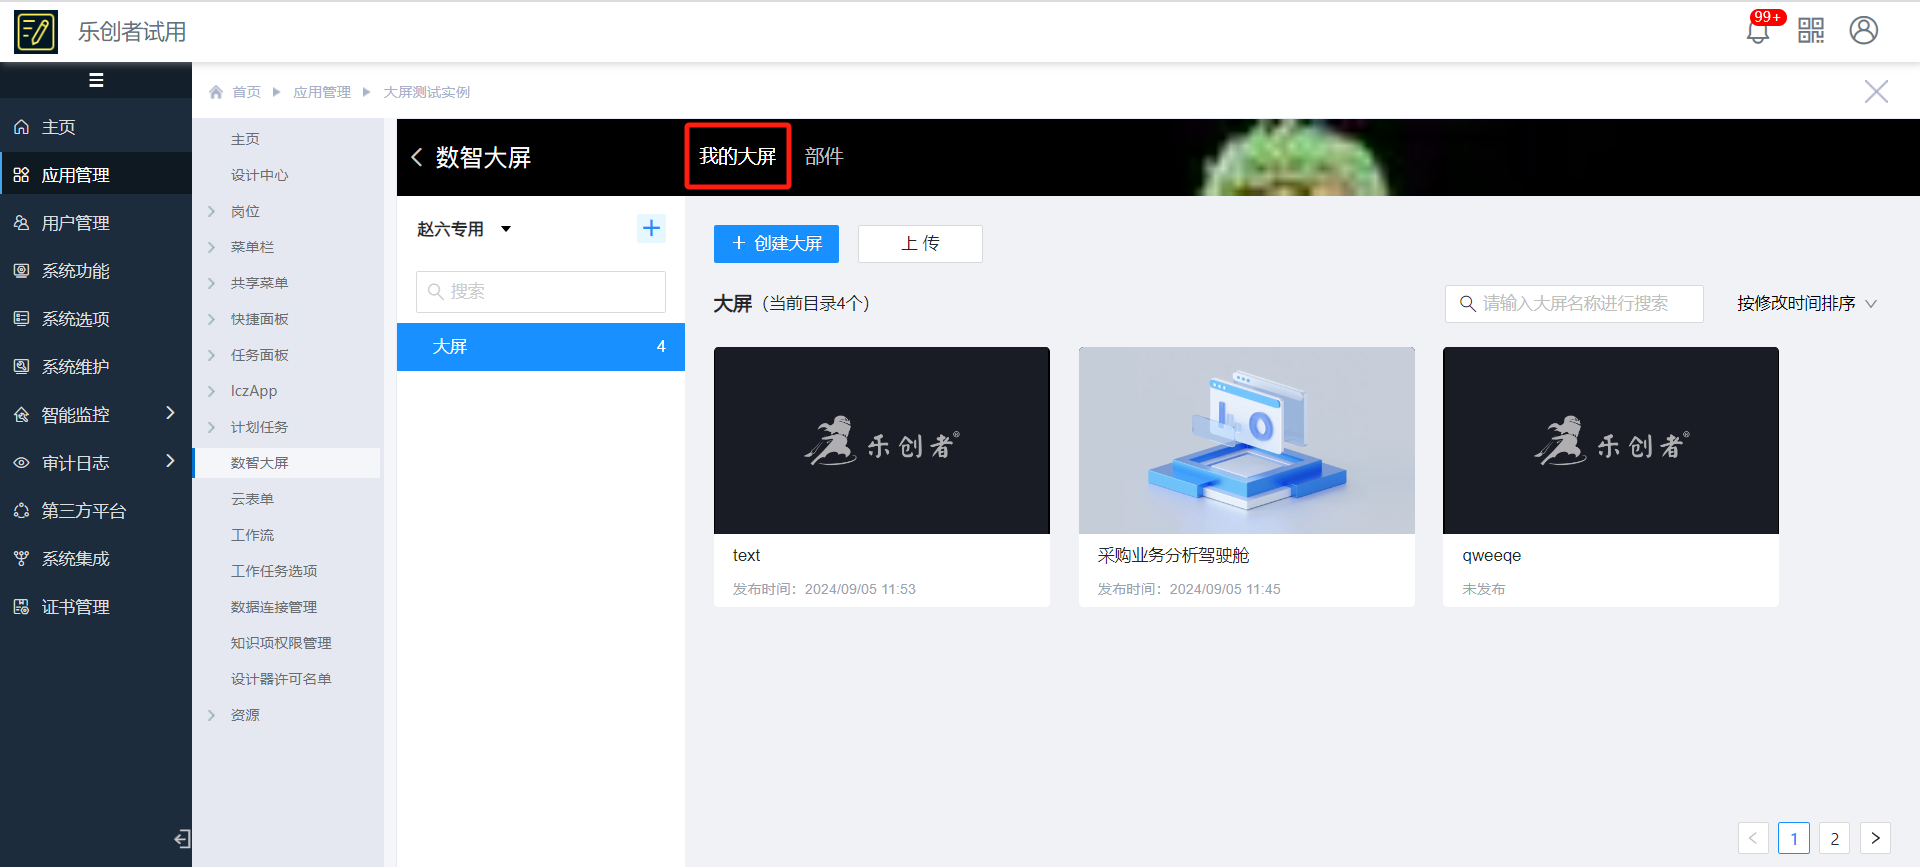Click the 创建大屏 button
The width and height of the screenshot is (1920, 867).
[776, 244]
